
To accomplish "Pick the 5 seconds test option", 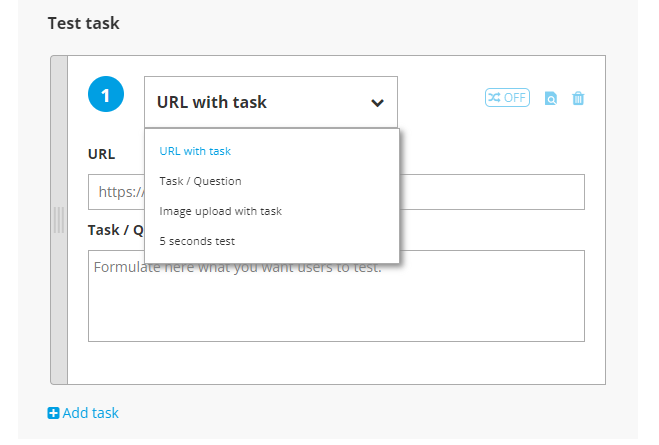I will (x=197, y=241).
